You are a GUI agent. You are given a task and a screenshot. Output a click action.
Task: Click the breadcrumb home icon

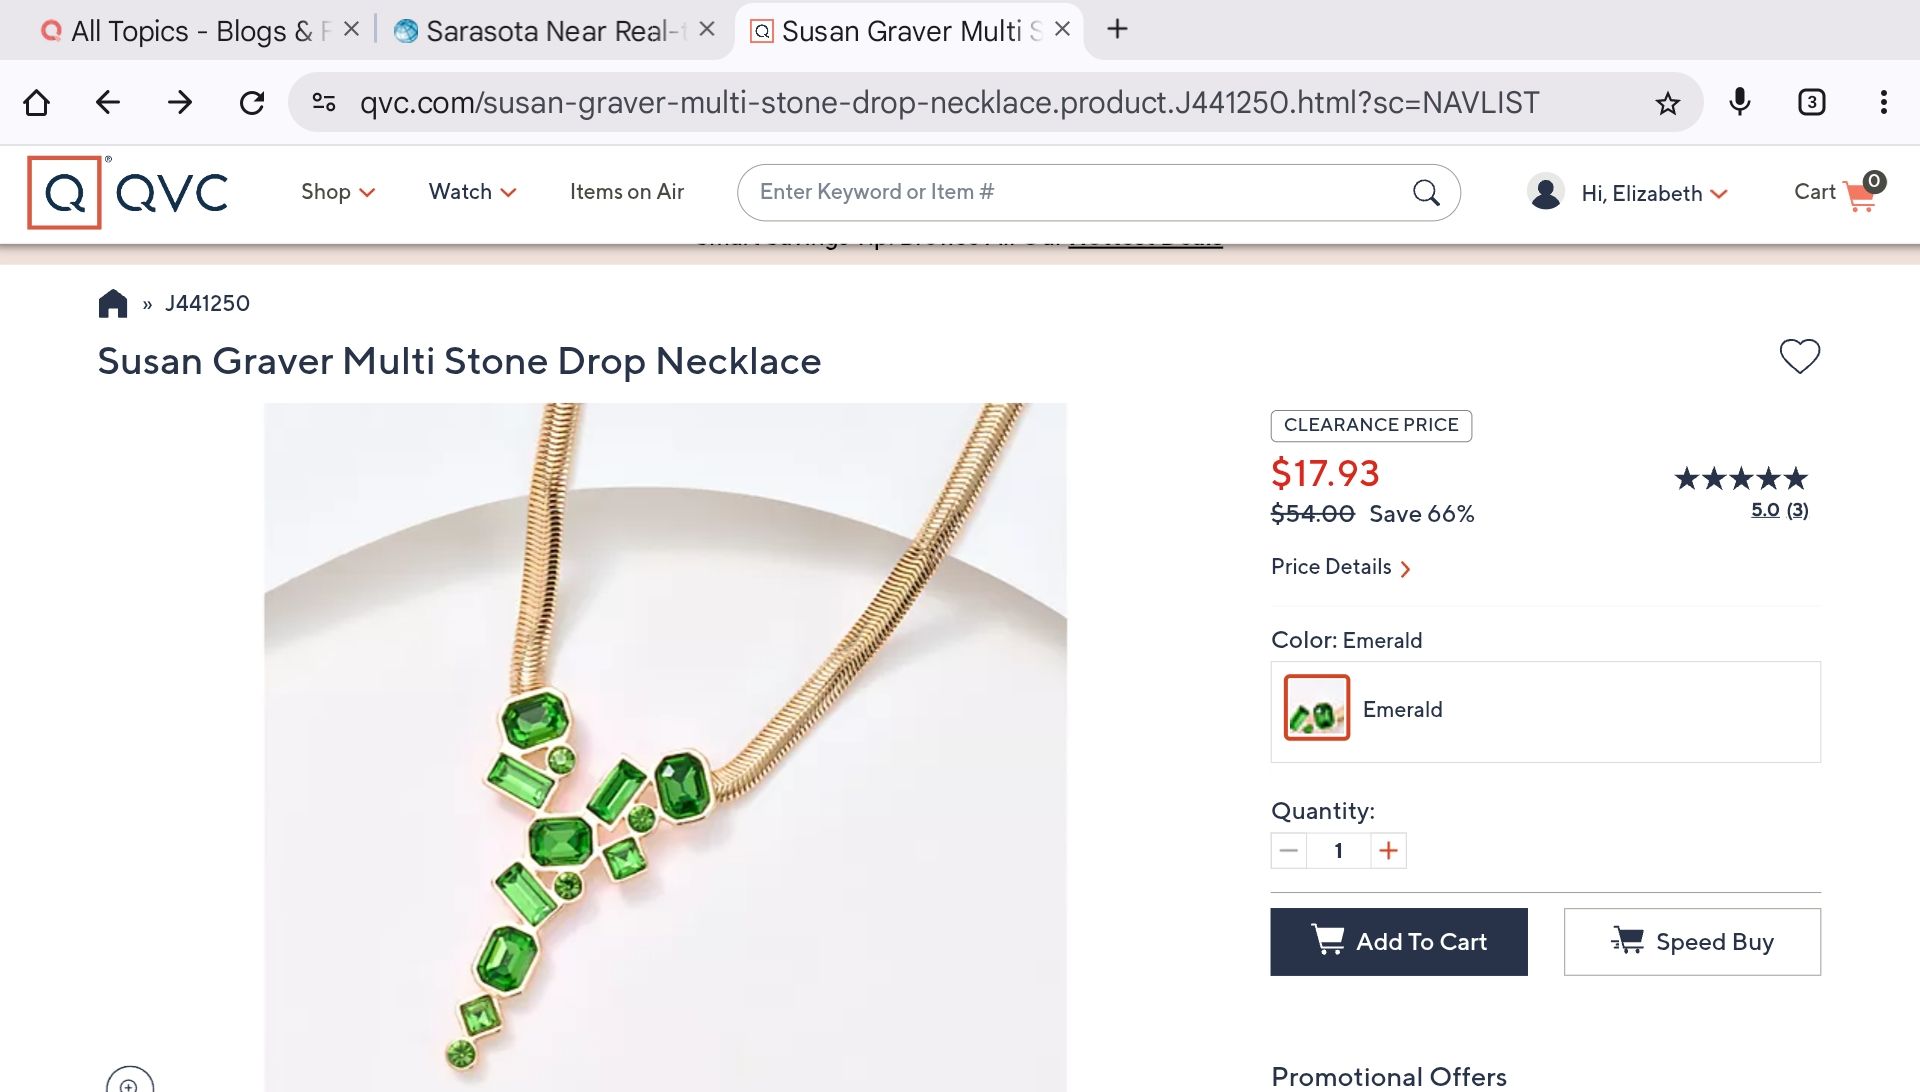(113, 303)
